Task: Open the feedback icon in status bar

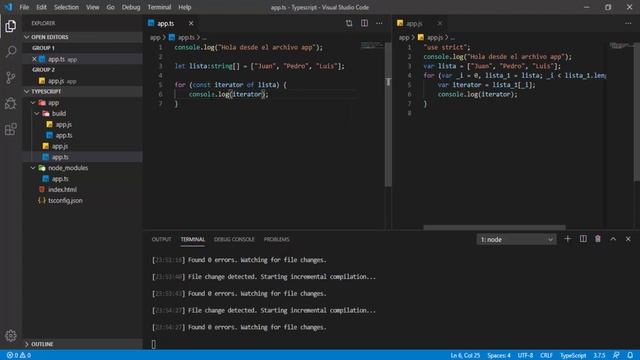Action: [616, 356]
